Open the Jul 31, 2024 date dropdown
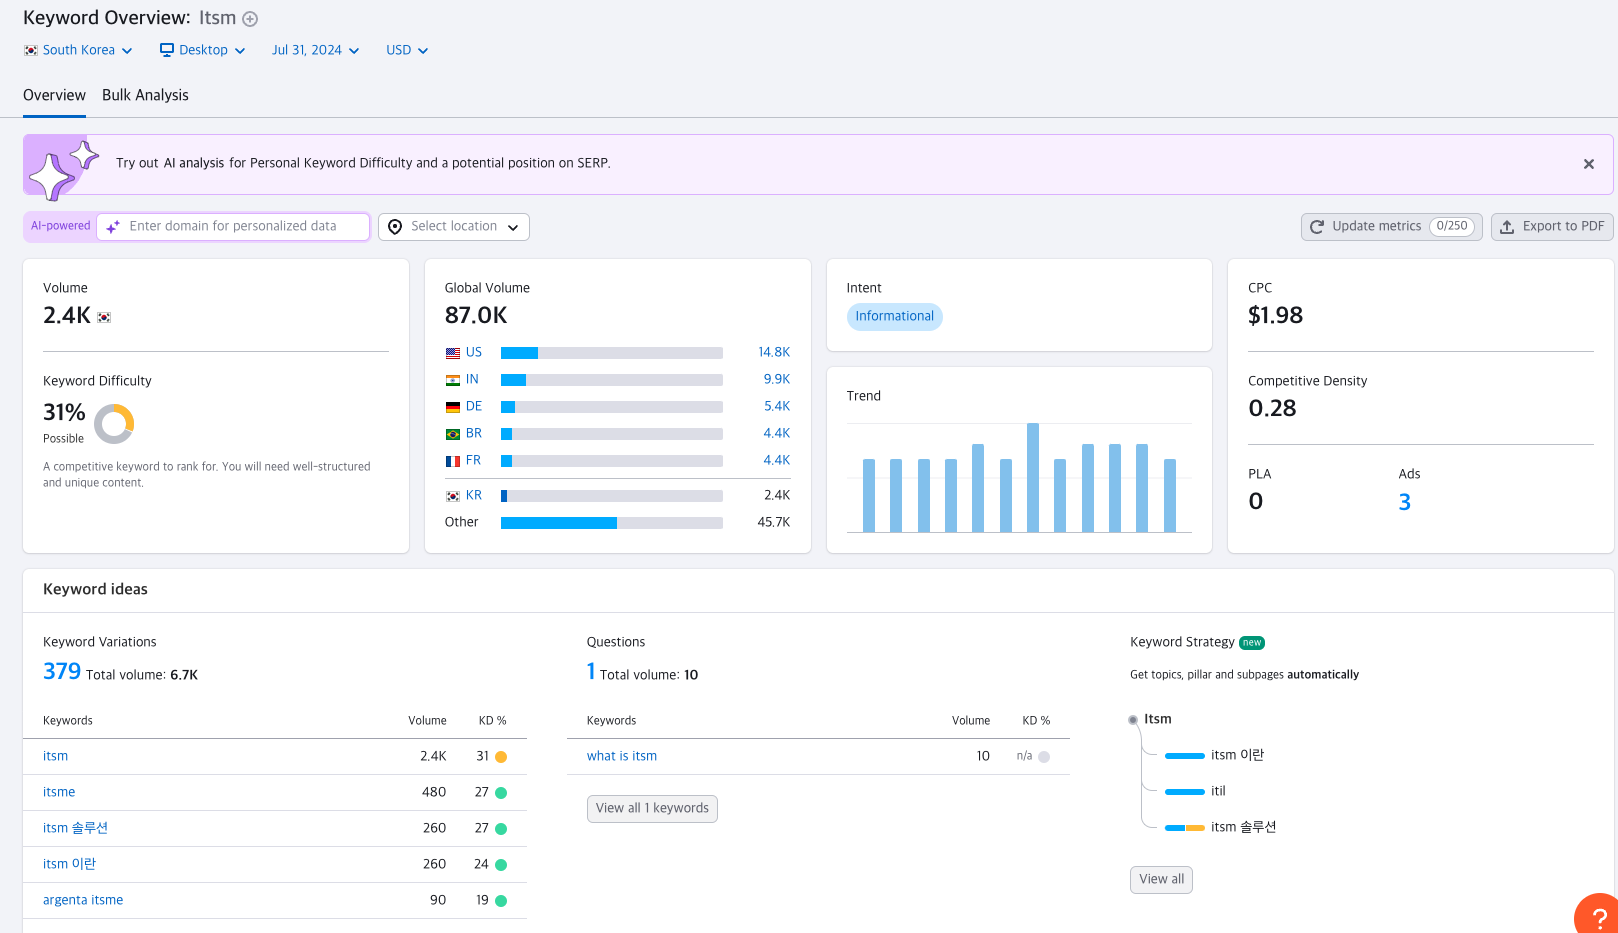 coord(315,49)
